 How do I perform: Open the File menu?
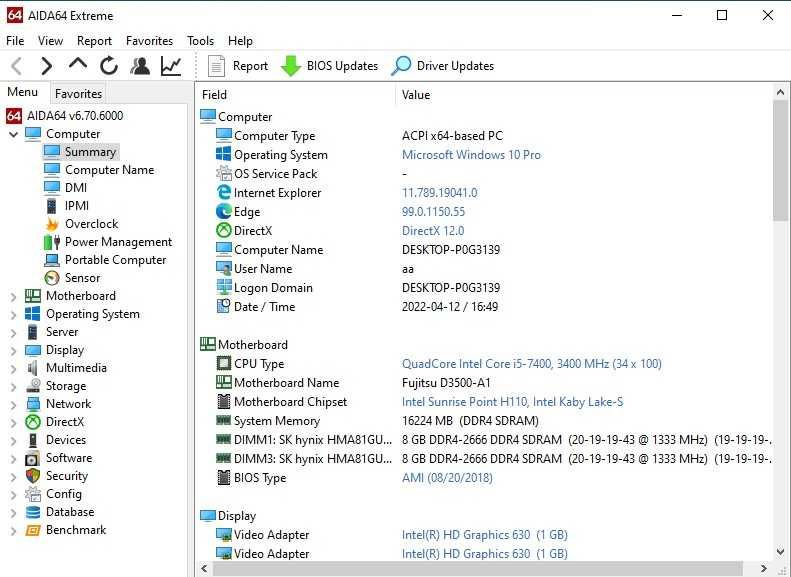(x=15, y=41)
